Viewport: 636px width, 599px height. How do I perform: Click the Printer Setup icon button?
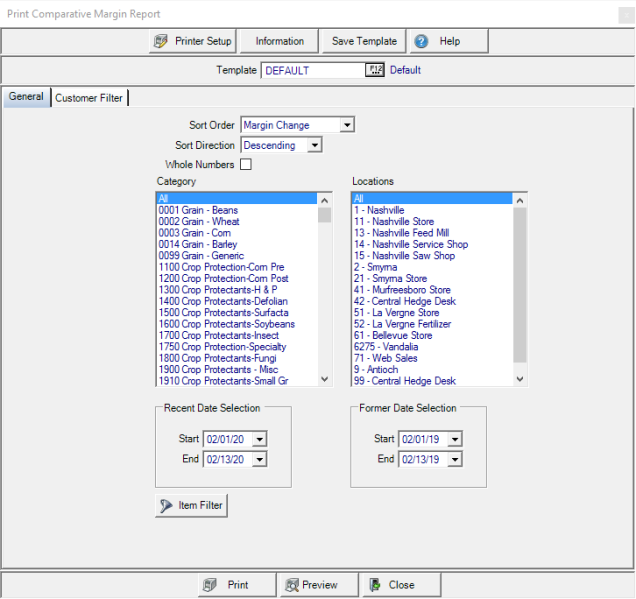161,41
